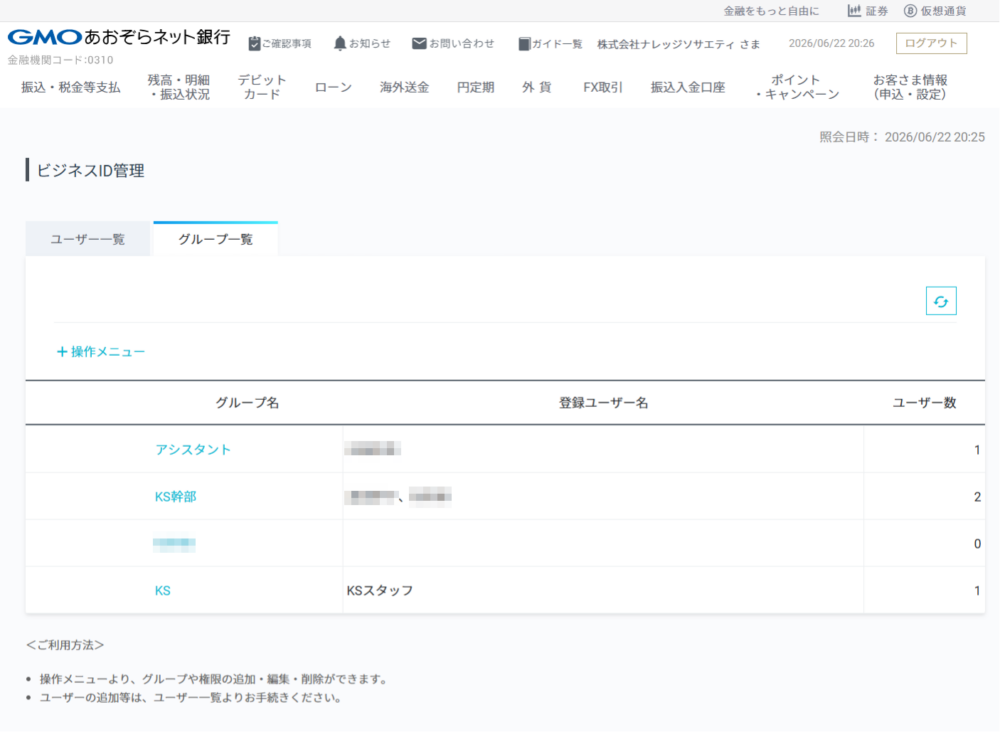This screenshot has width=1000, height=732.
Task: Select the グループ一覧 tab
Action: (x=216, y=239)
